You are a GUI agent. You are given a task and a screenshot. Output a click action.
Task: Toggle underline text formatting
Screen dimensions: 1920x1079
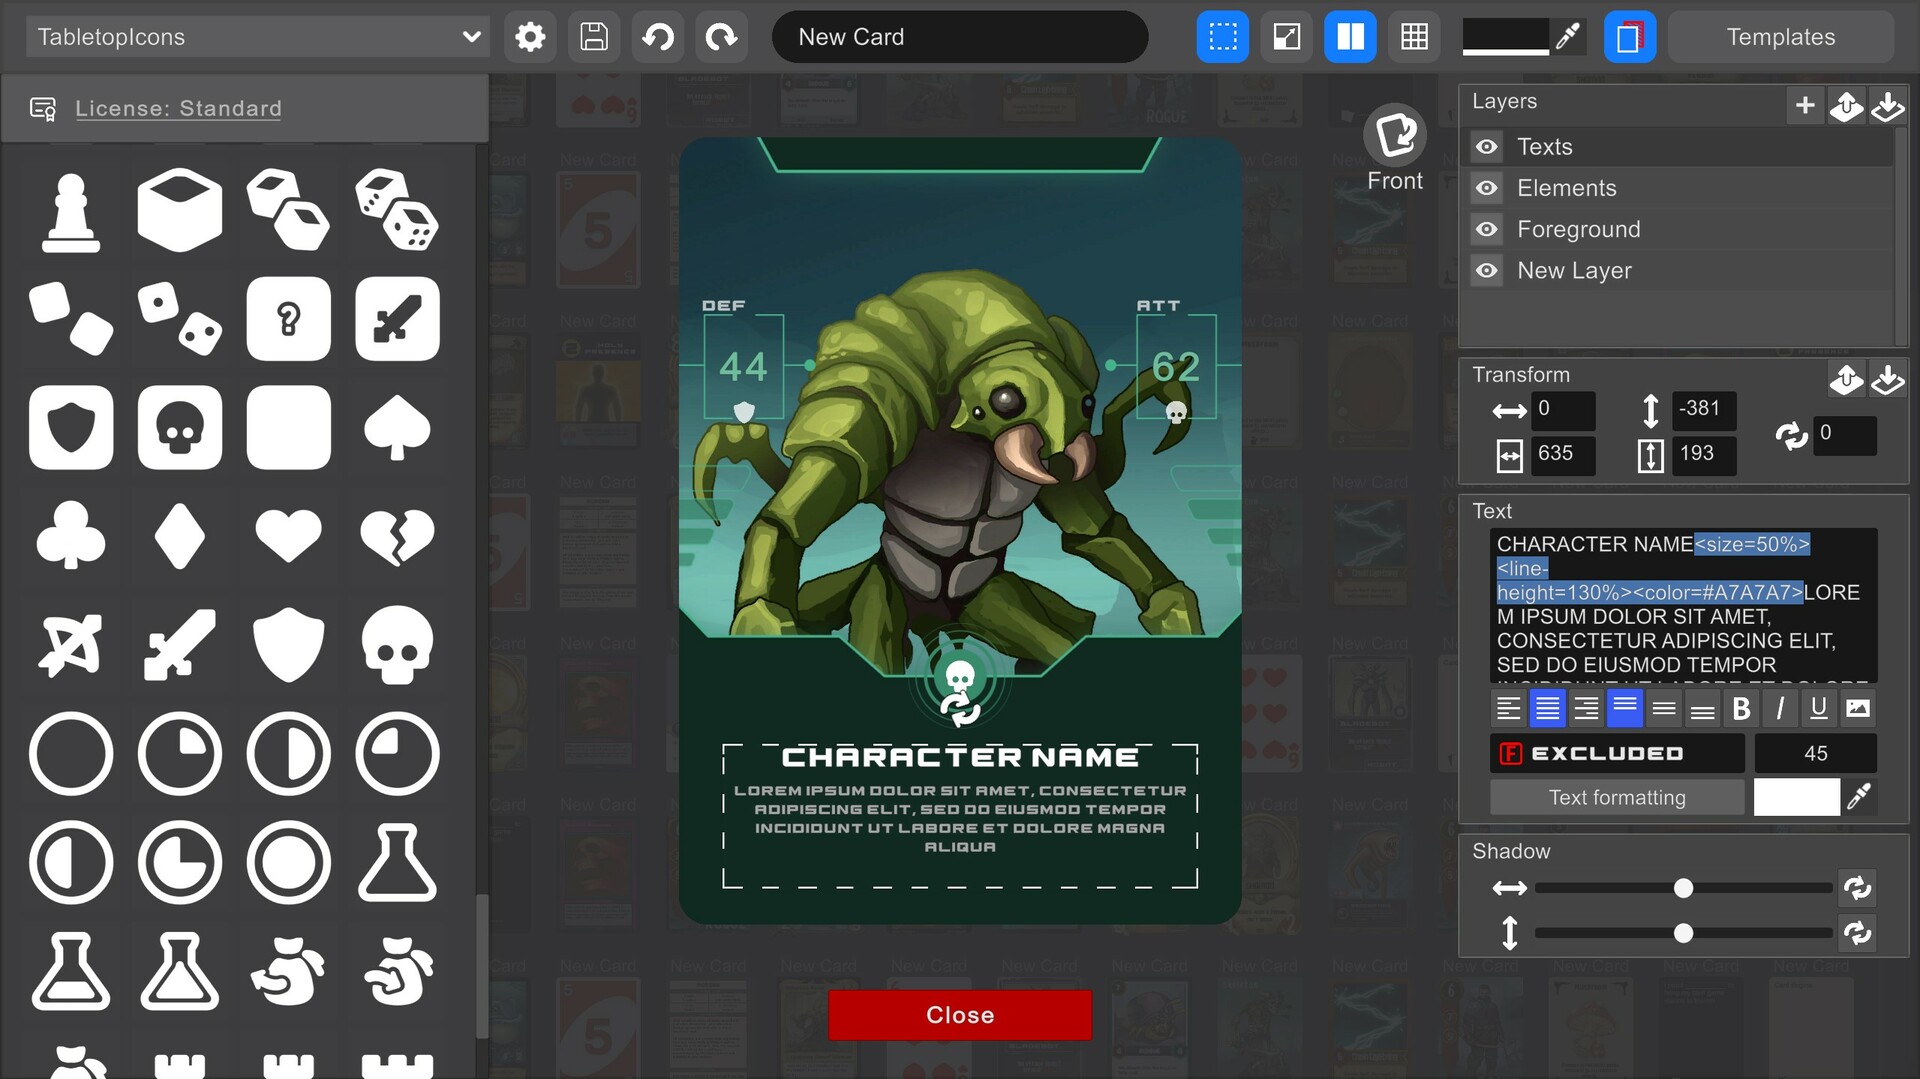coord(1819,709)
